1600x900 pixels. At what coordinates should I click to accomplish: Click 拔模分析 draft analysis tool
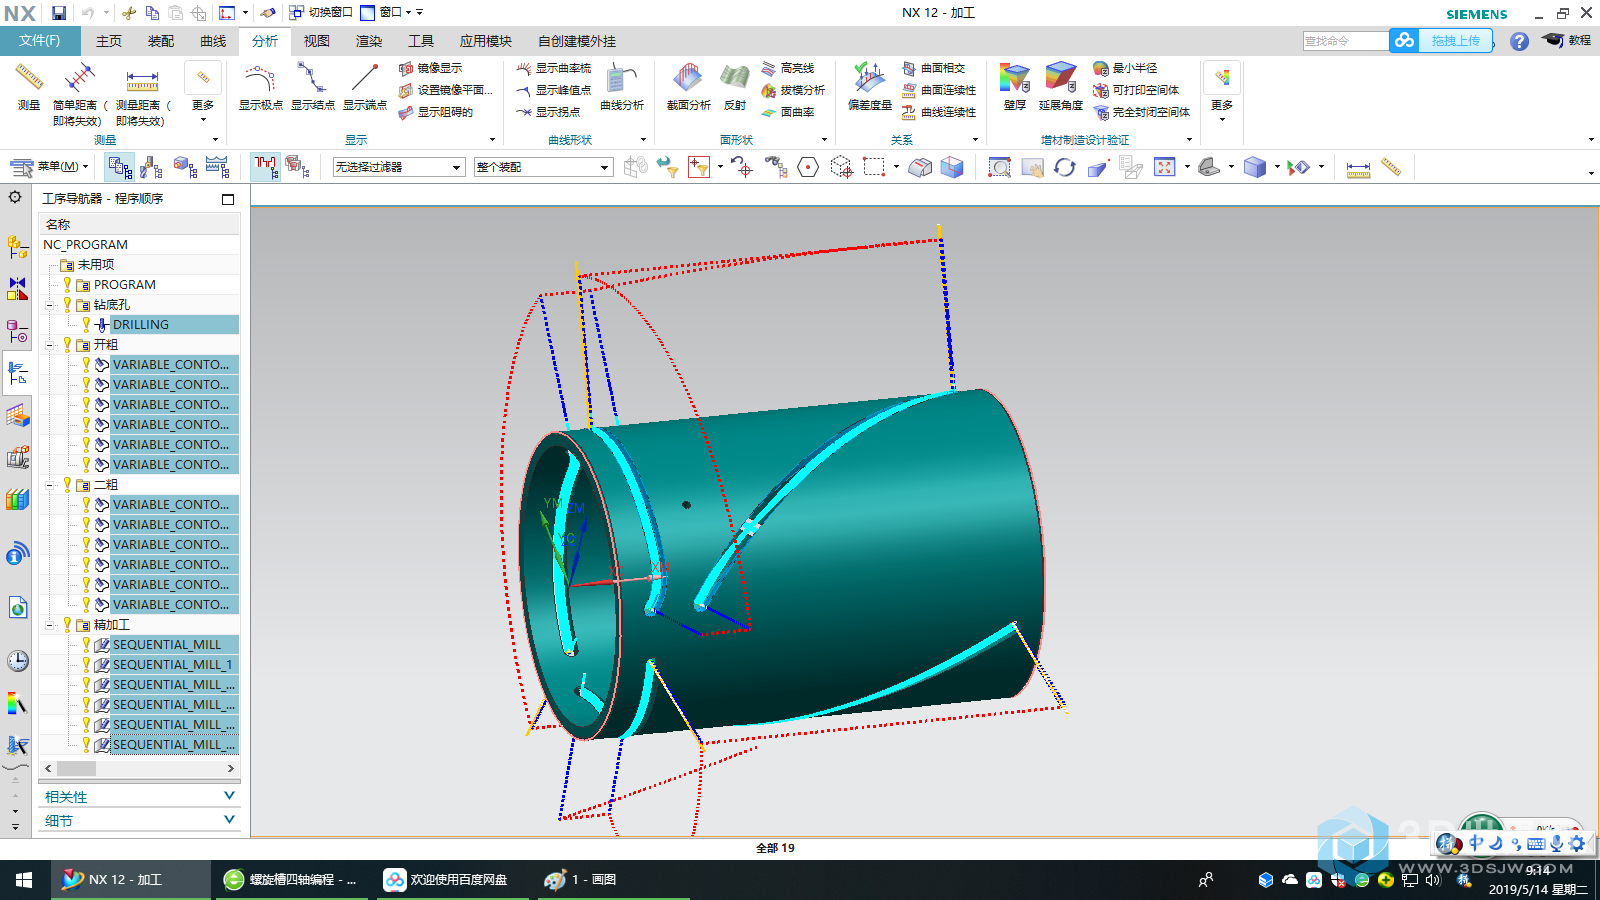(792, 90)
